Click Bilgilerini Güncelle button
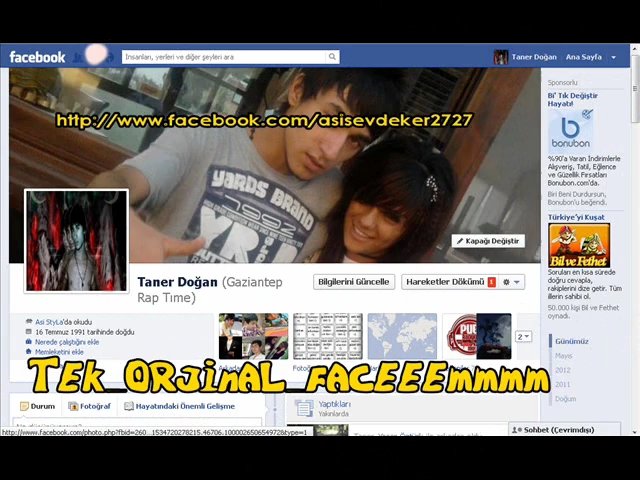The height and width of the screenshot is (480, 640). point(354,282)
